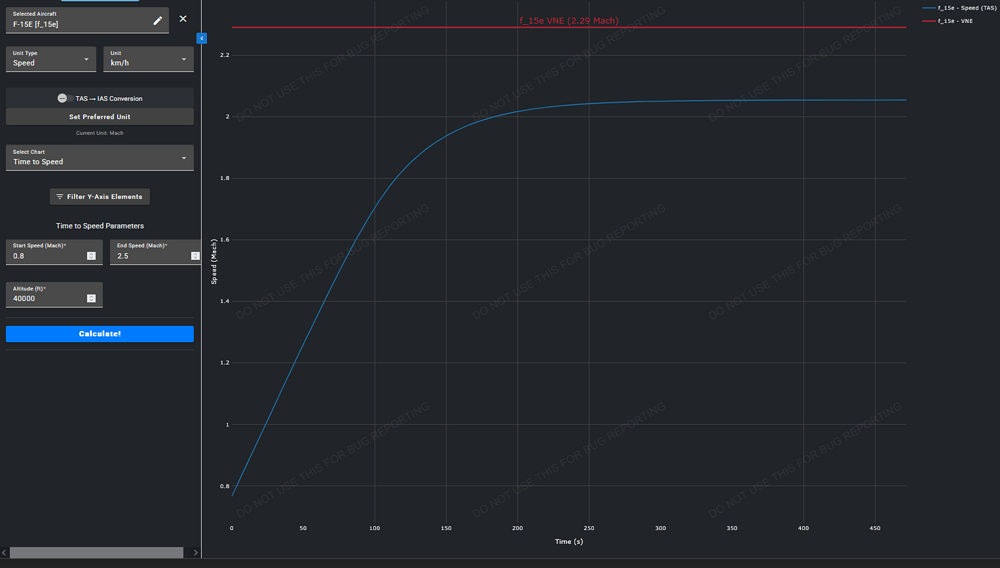Click the Selected Aircraft F-15E field

click(87, 20)
